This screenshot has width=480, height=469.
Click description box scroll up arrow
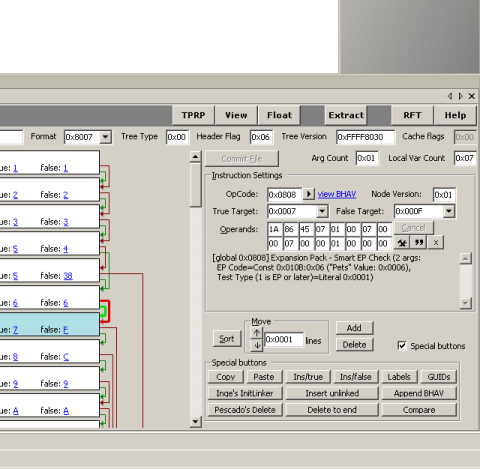465,258
